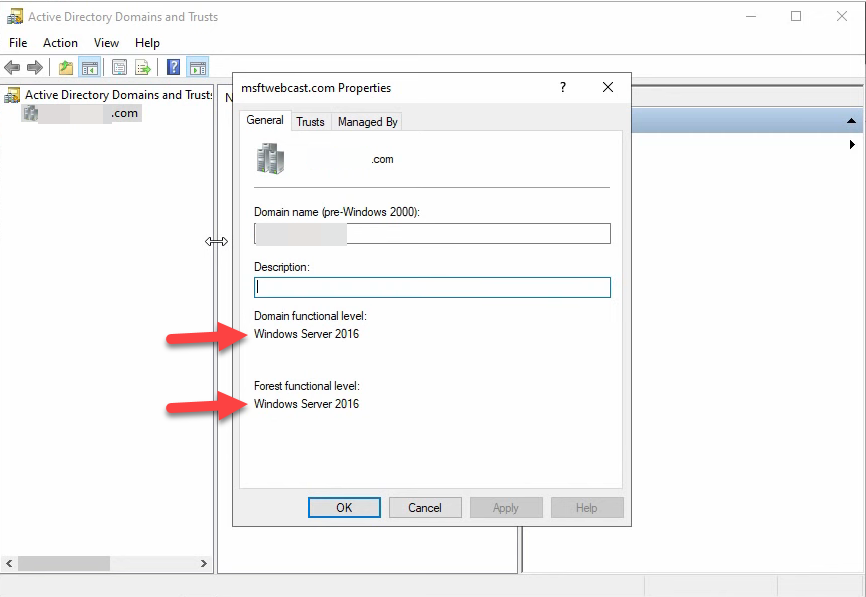Click the Apply button
This screenshot has width=866, height=597.
(506, 508)
